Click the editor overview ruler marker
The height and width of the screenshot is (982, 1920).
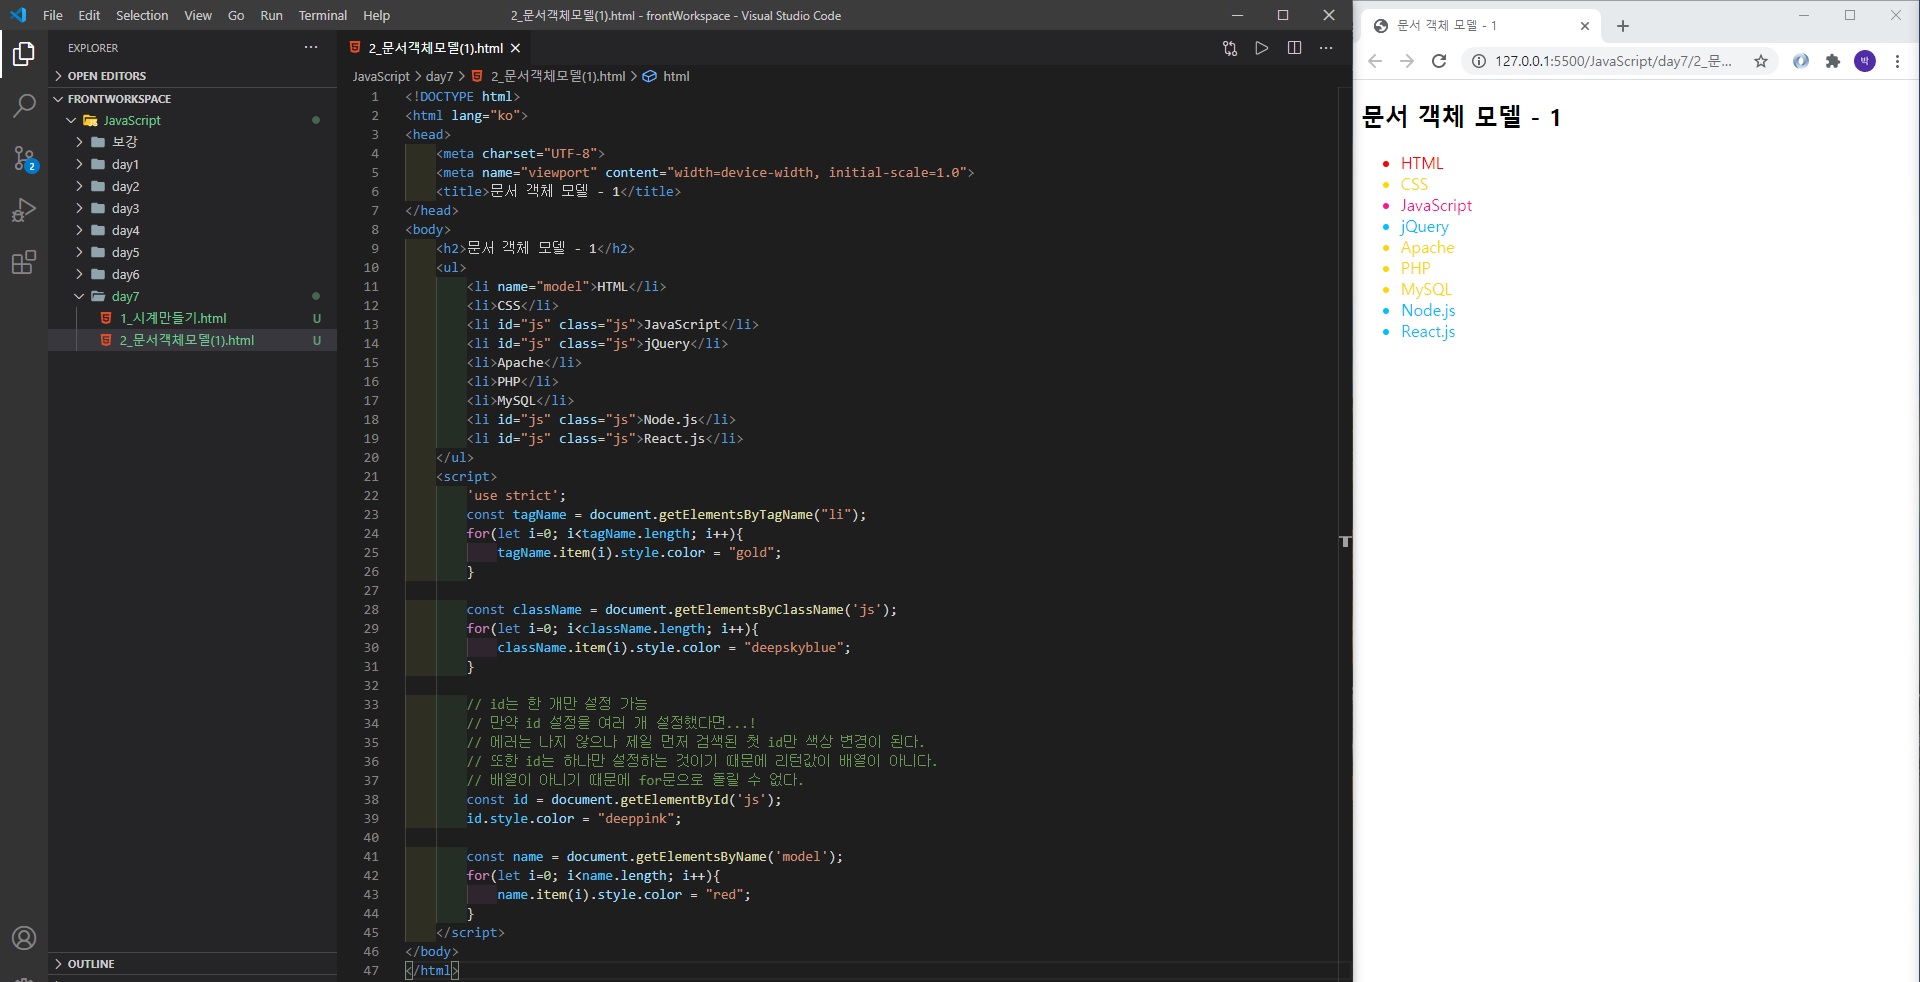[1345, 541]
